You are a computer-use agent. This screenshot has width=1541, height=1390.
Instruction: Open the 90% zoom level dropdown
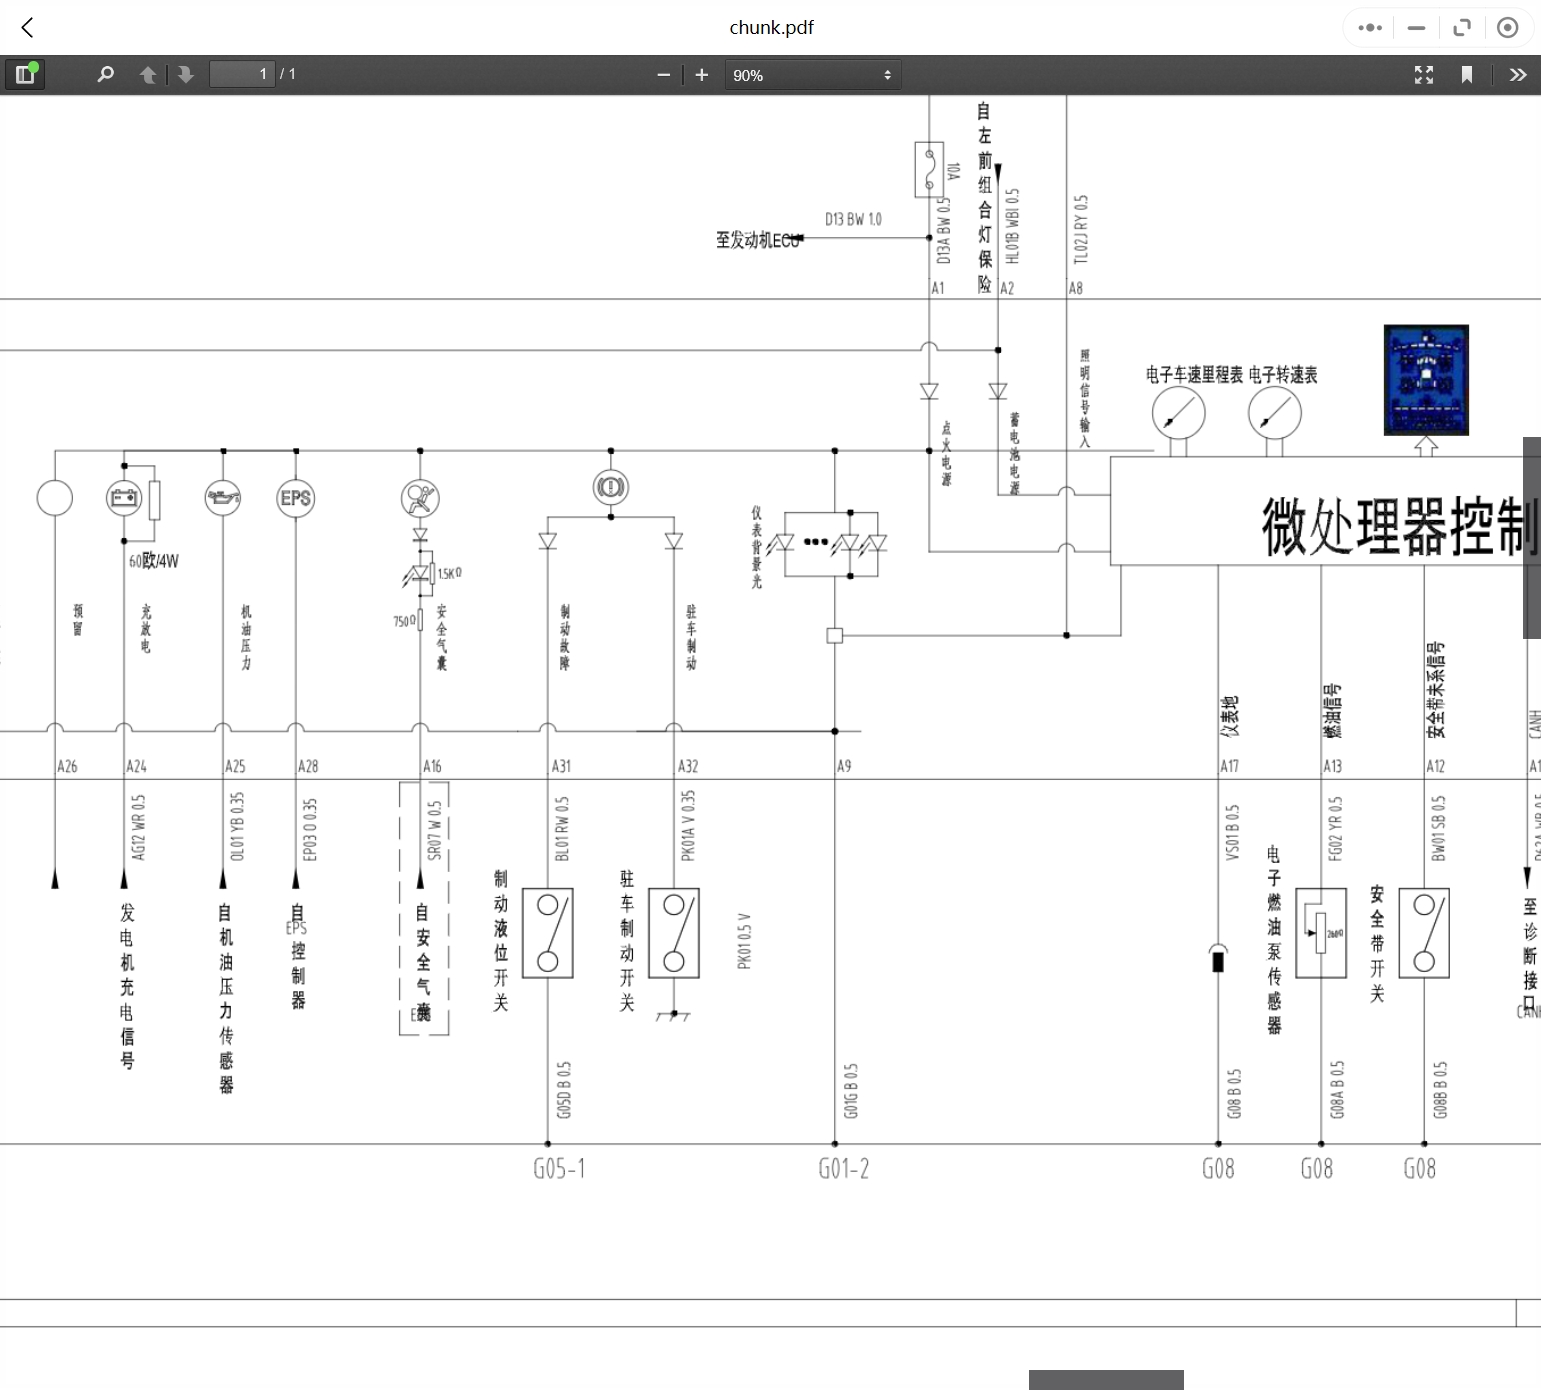(x=812, y=74)
